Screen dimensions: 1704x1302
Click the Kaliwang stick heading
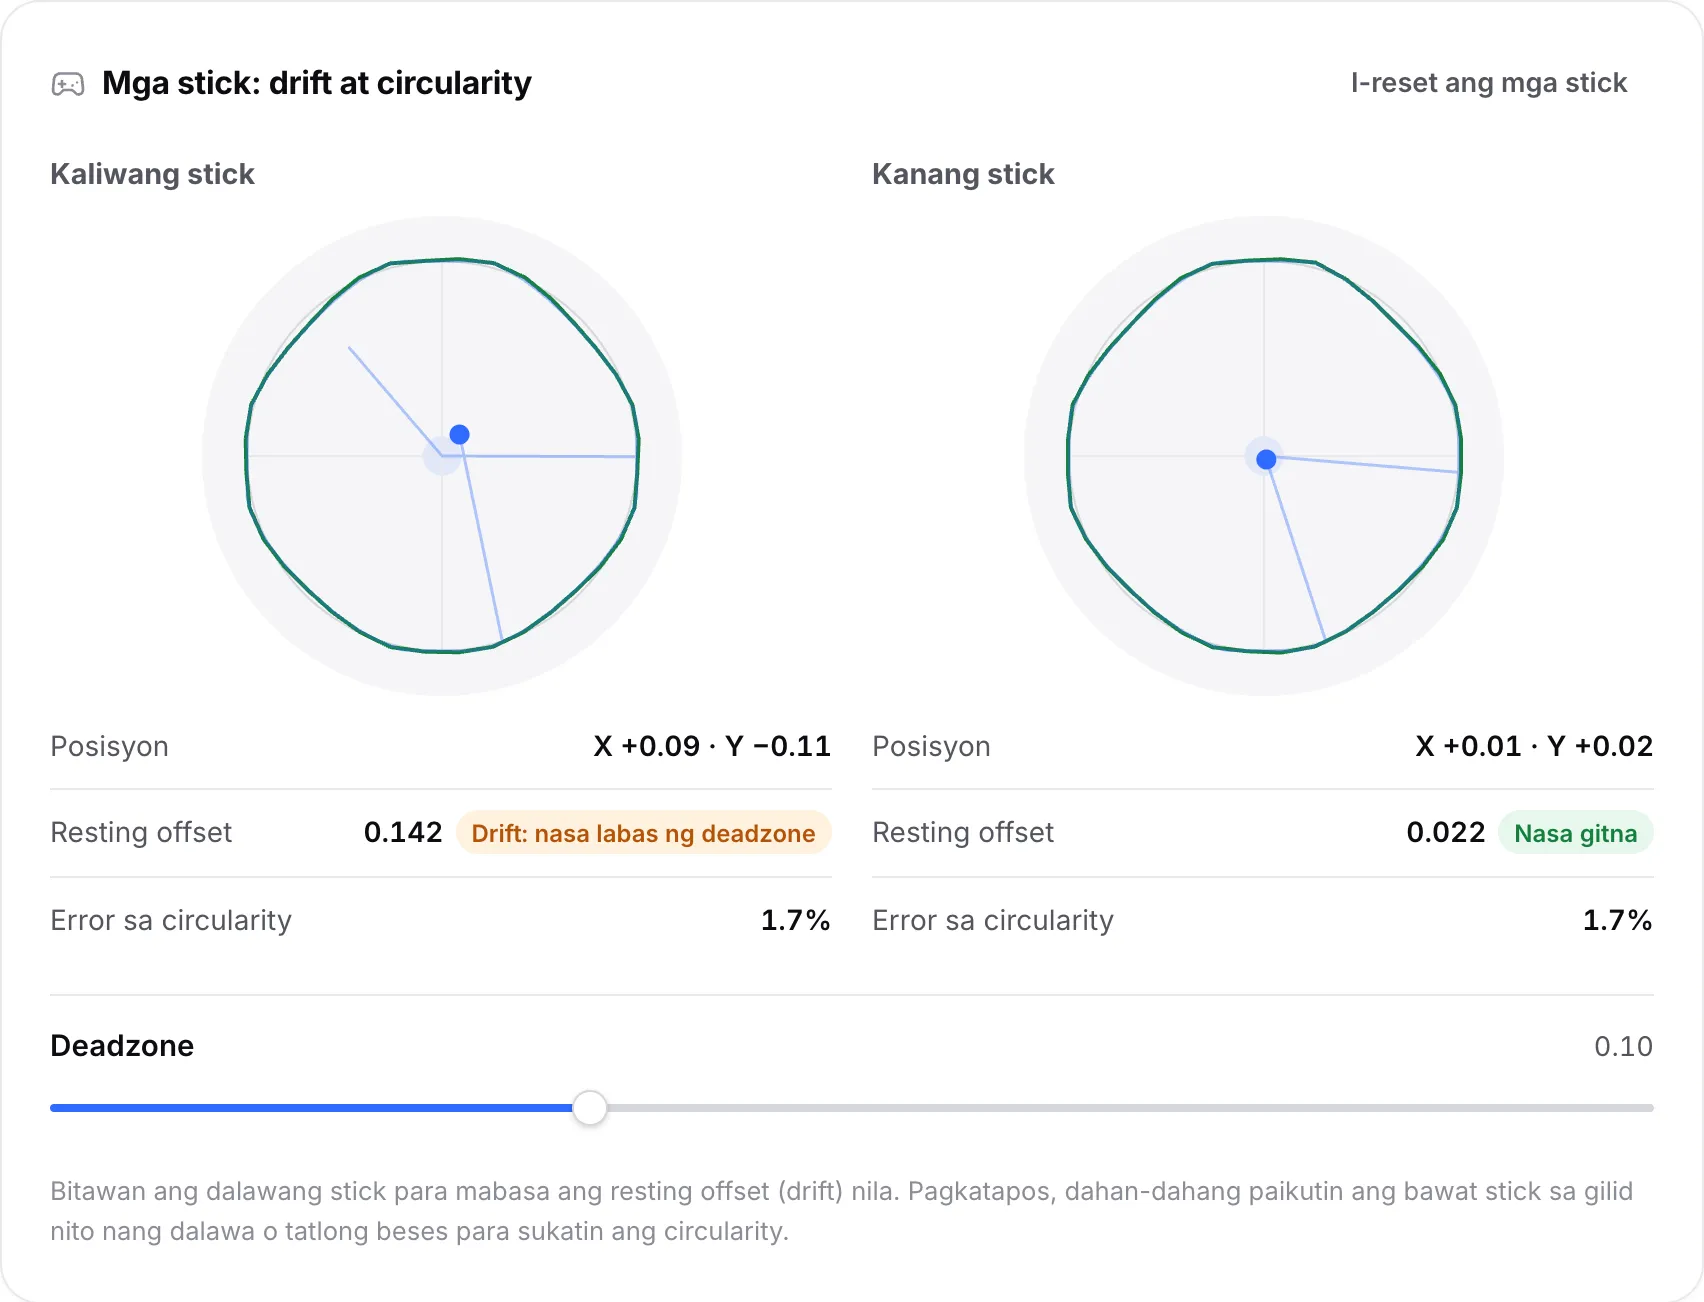point(152,174)
